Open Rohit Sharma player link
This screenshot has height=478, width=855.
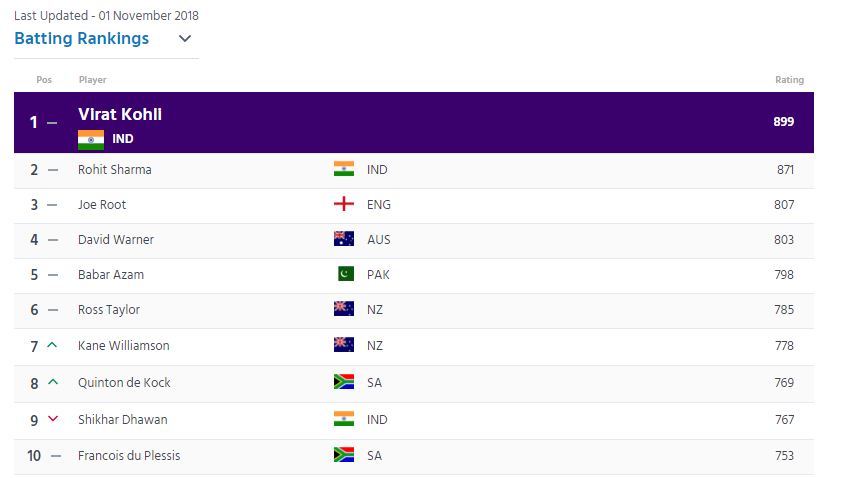click(115, 170)
